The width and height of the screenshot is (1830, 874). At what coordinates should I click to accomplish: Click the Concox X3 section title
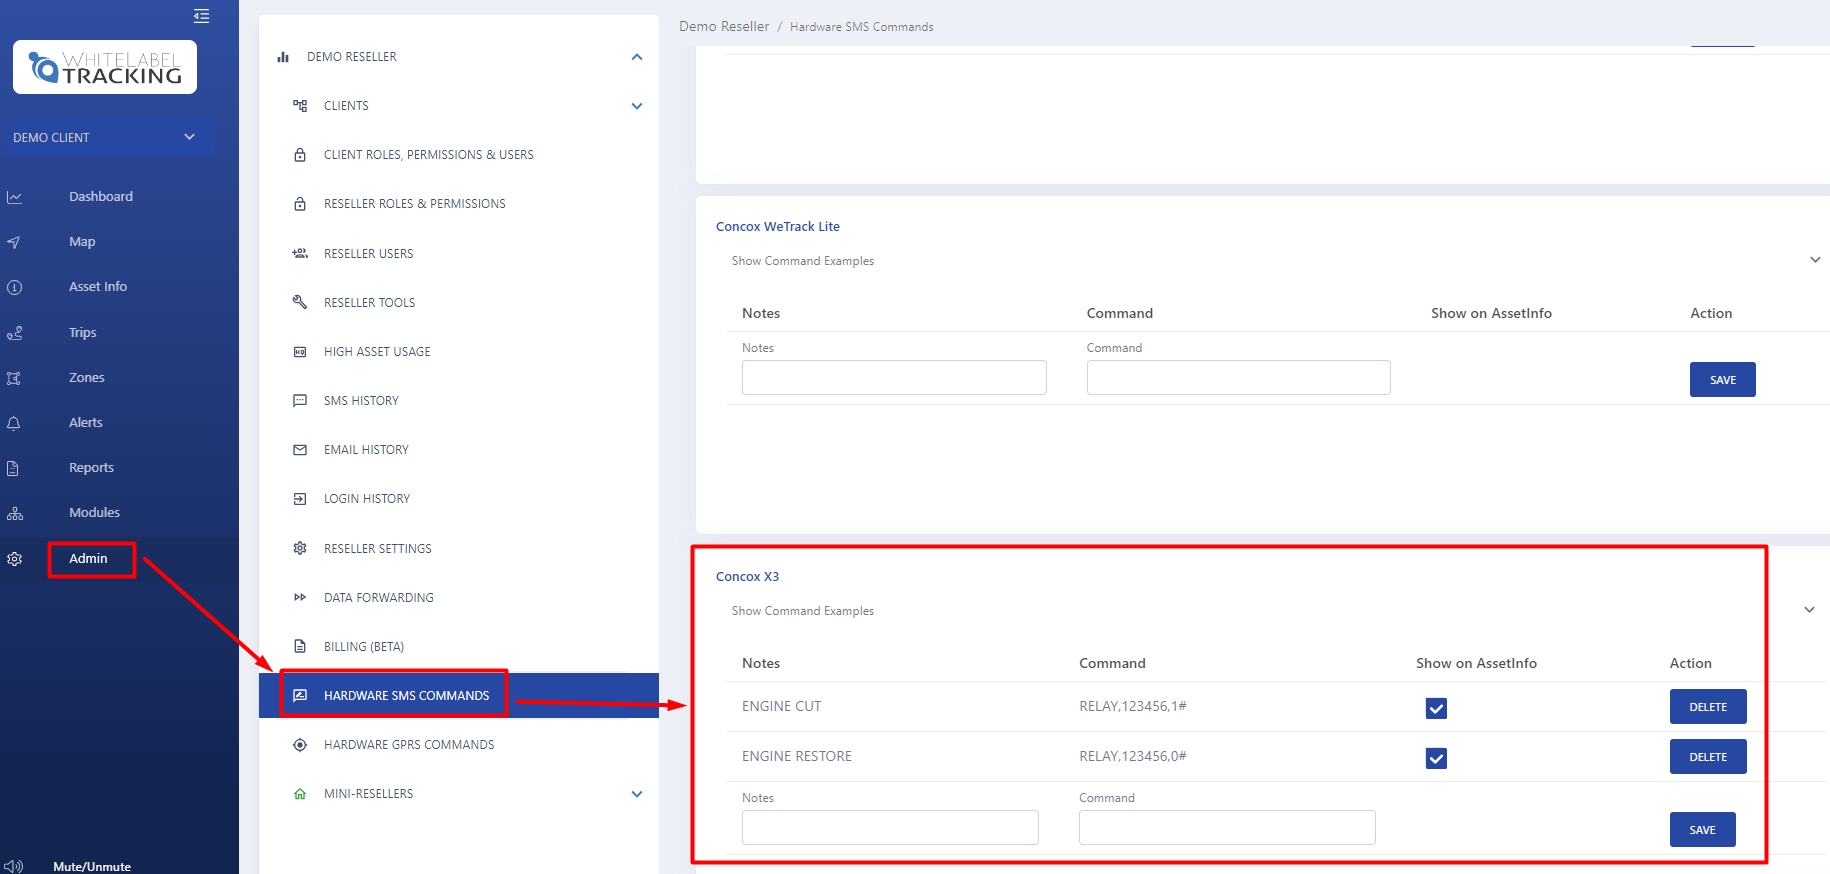pyautogui.click(x=747, y=577)
